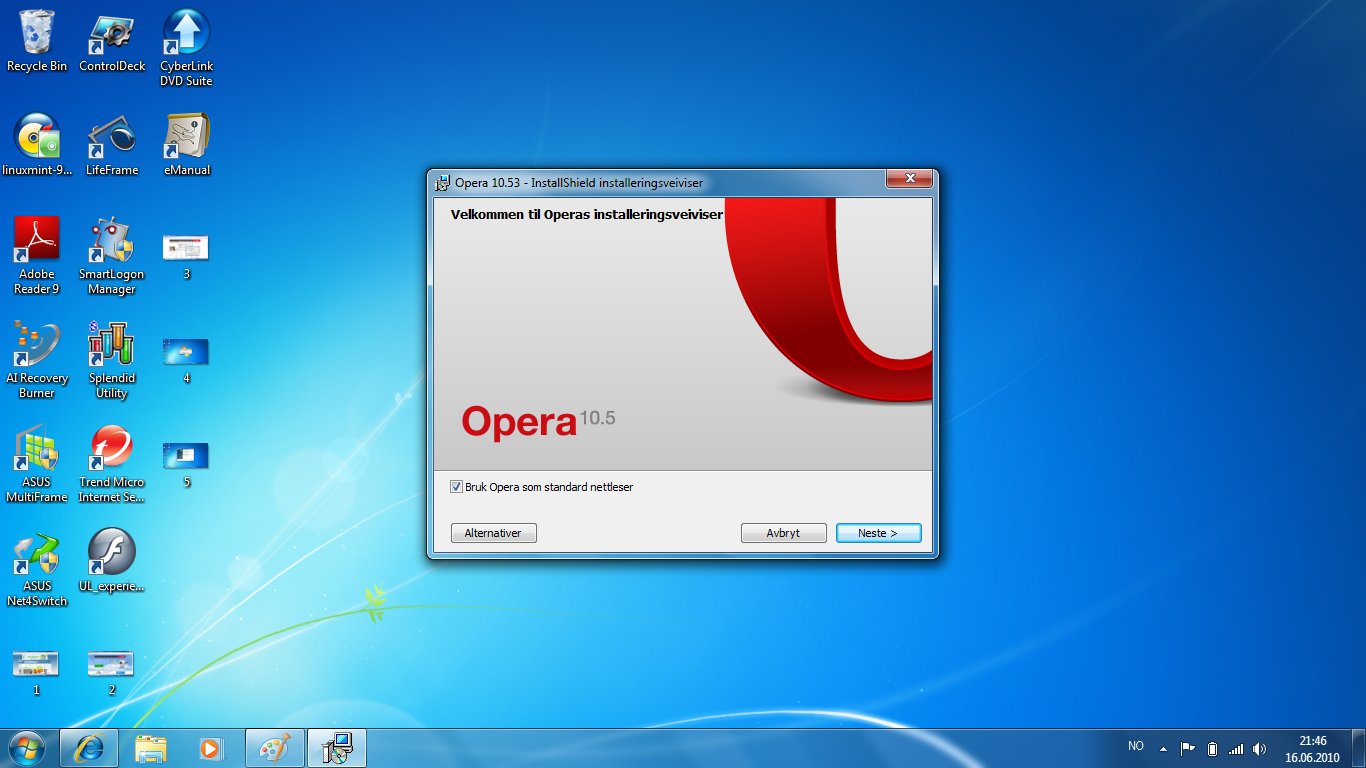Select the image thumbnail labeled 1

[36, 672]
